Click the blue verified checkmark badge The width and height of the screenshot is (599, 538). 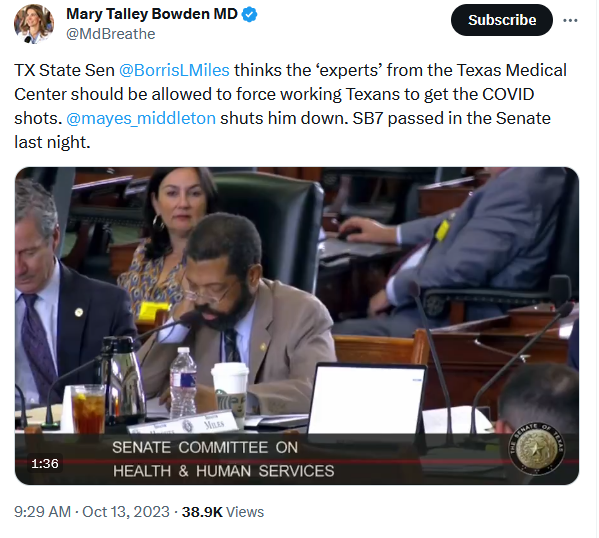[x=250, y=15]
